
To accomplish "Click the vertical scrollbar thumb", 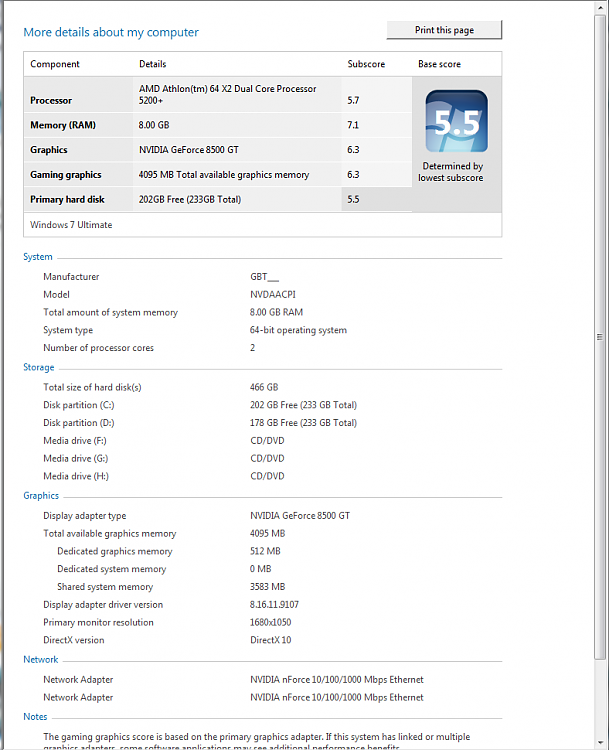I will tap(600, 337).
